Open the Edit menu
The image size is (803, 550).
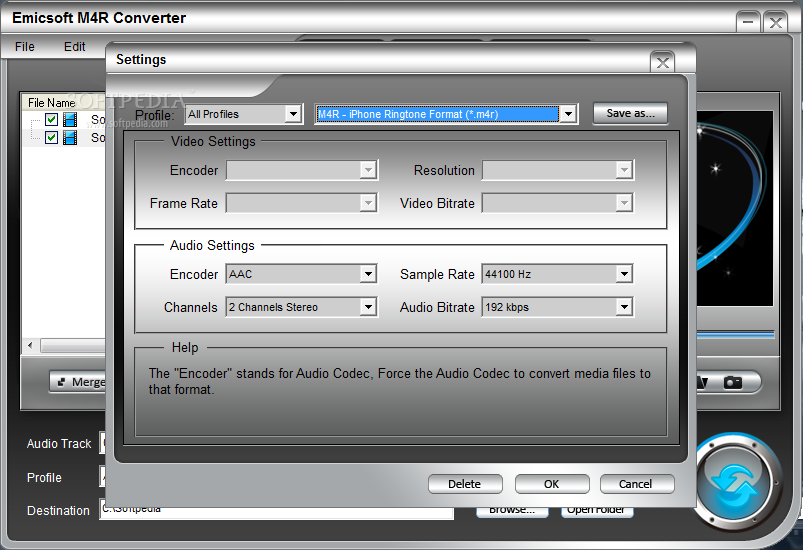click(74, 47)
